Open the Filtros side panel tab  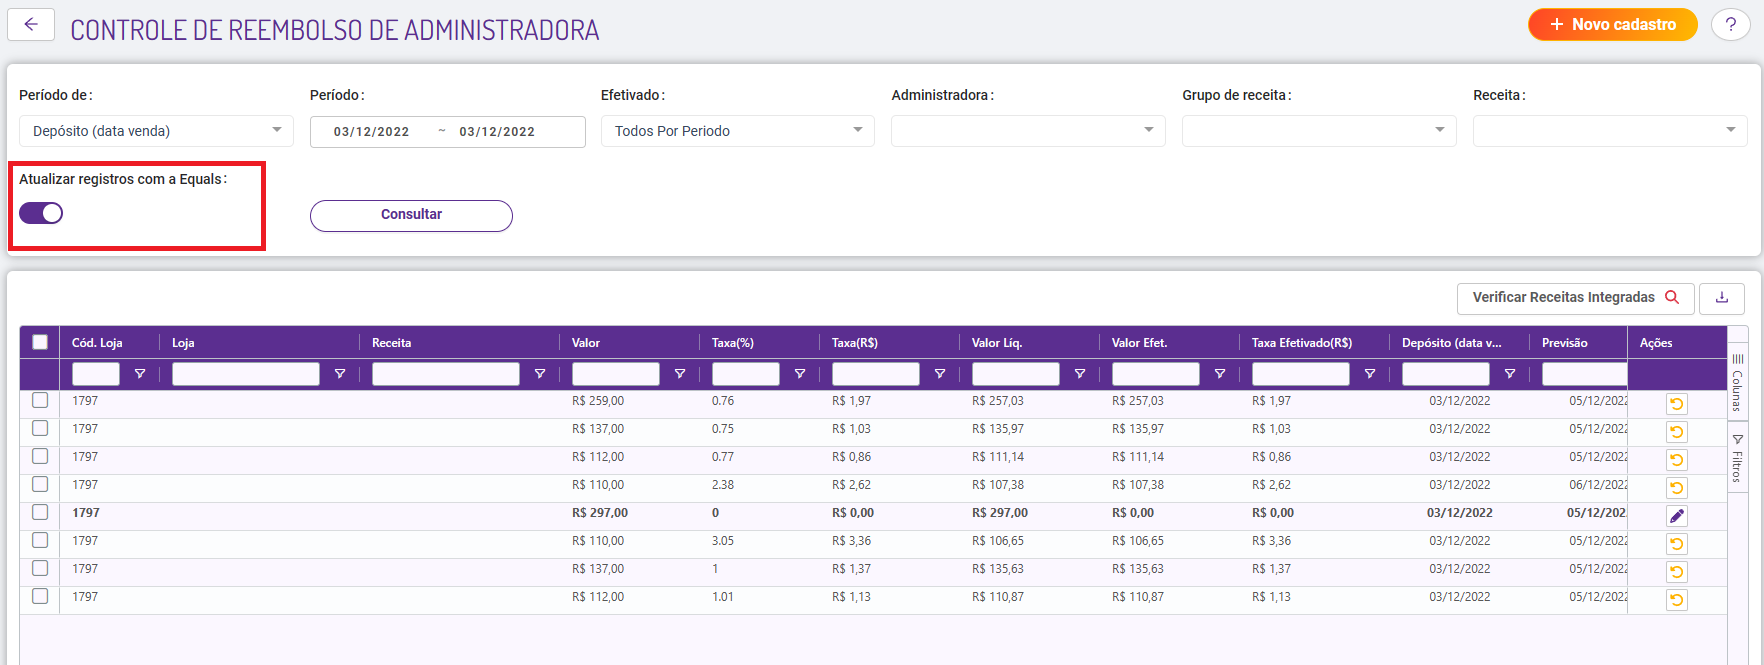[x=1738, y=458]
